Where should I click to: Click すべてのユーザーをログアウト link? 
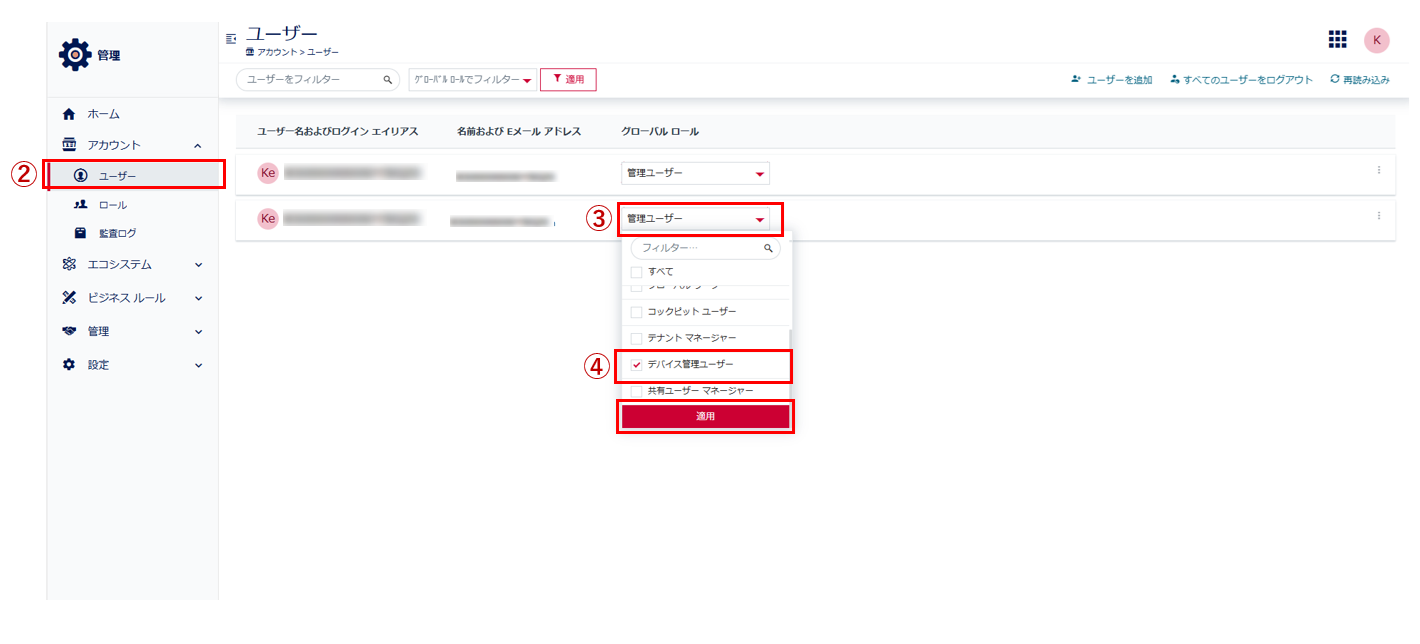point(1246,80)
